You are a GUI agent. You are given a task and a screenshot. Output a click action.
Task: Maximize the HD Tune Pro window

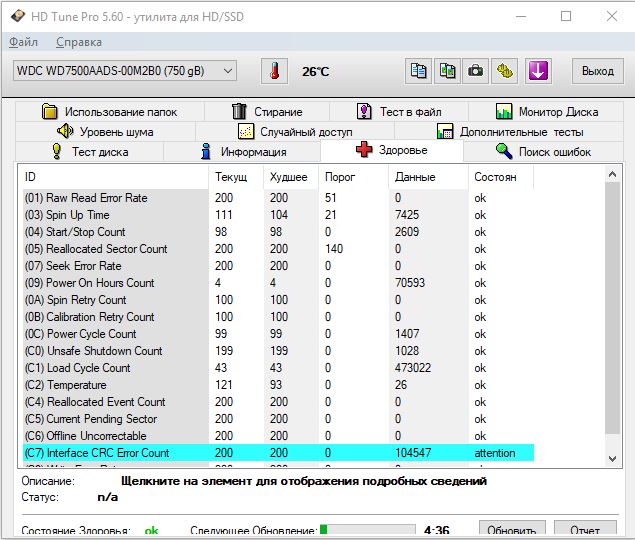tap(566, 17)
